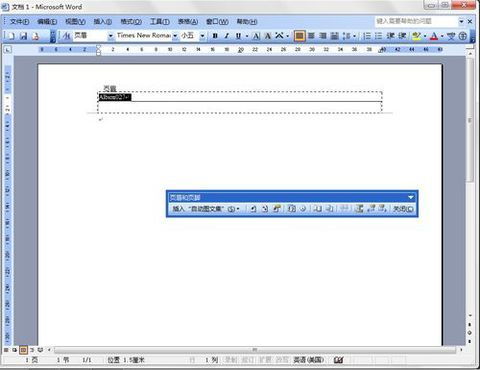
Task: Open the Format menu
Action: [131, 22]
